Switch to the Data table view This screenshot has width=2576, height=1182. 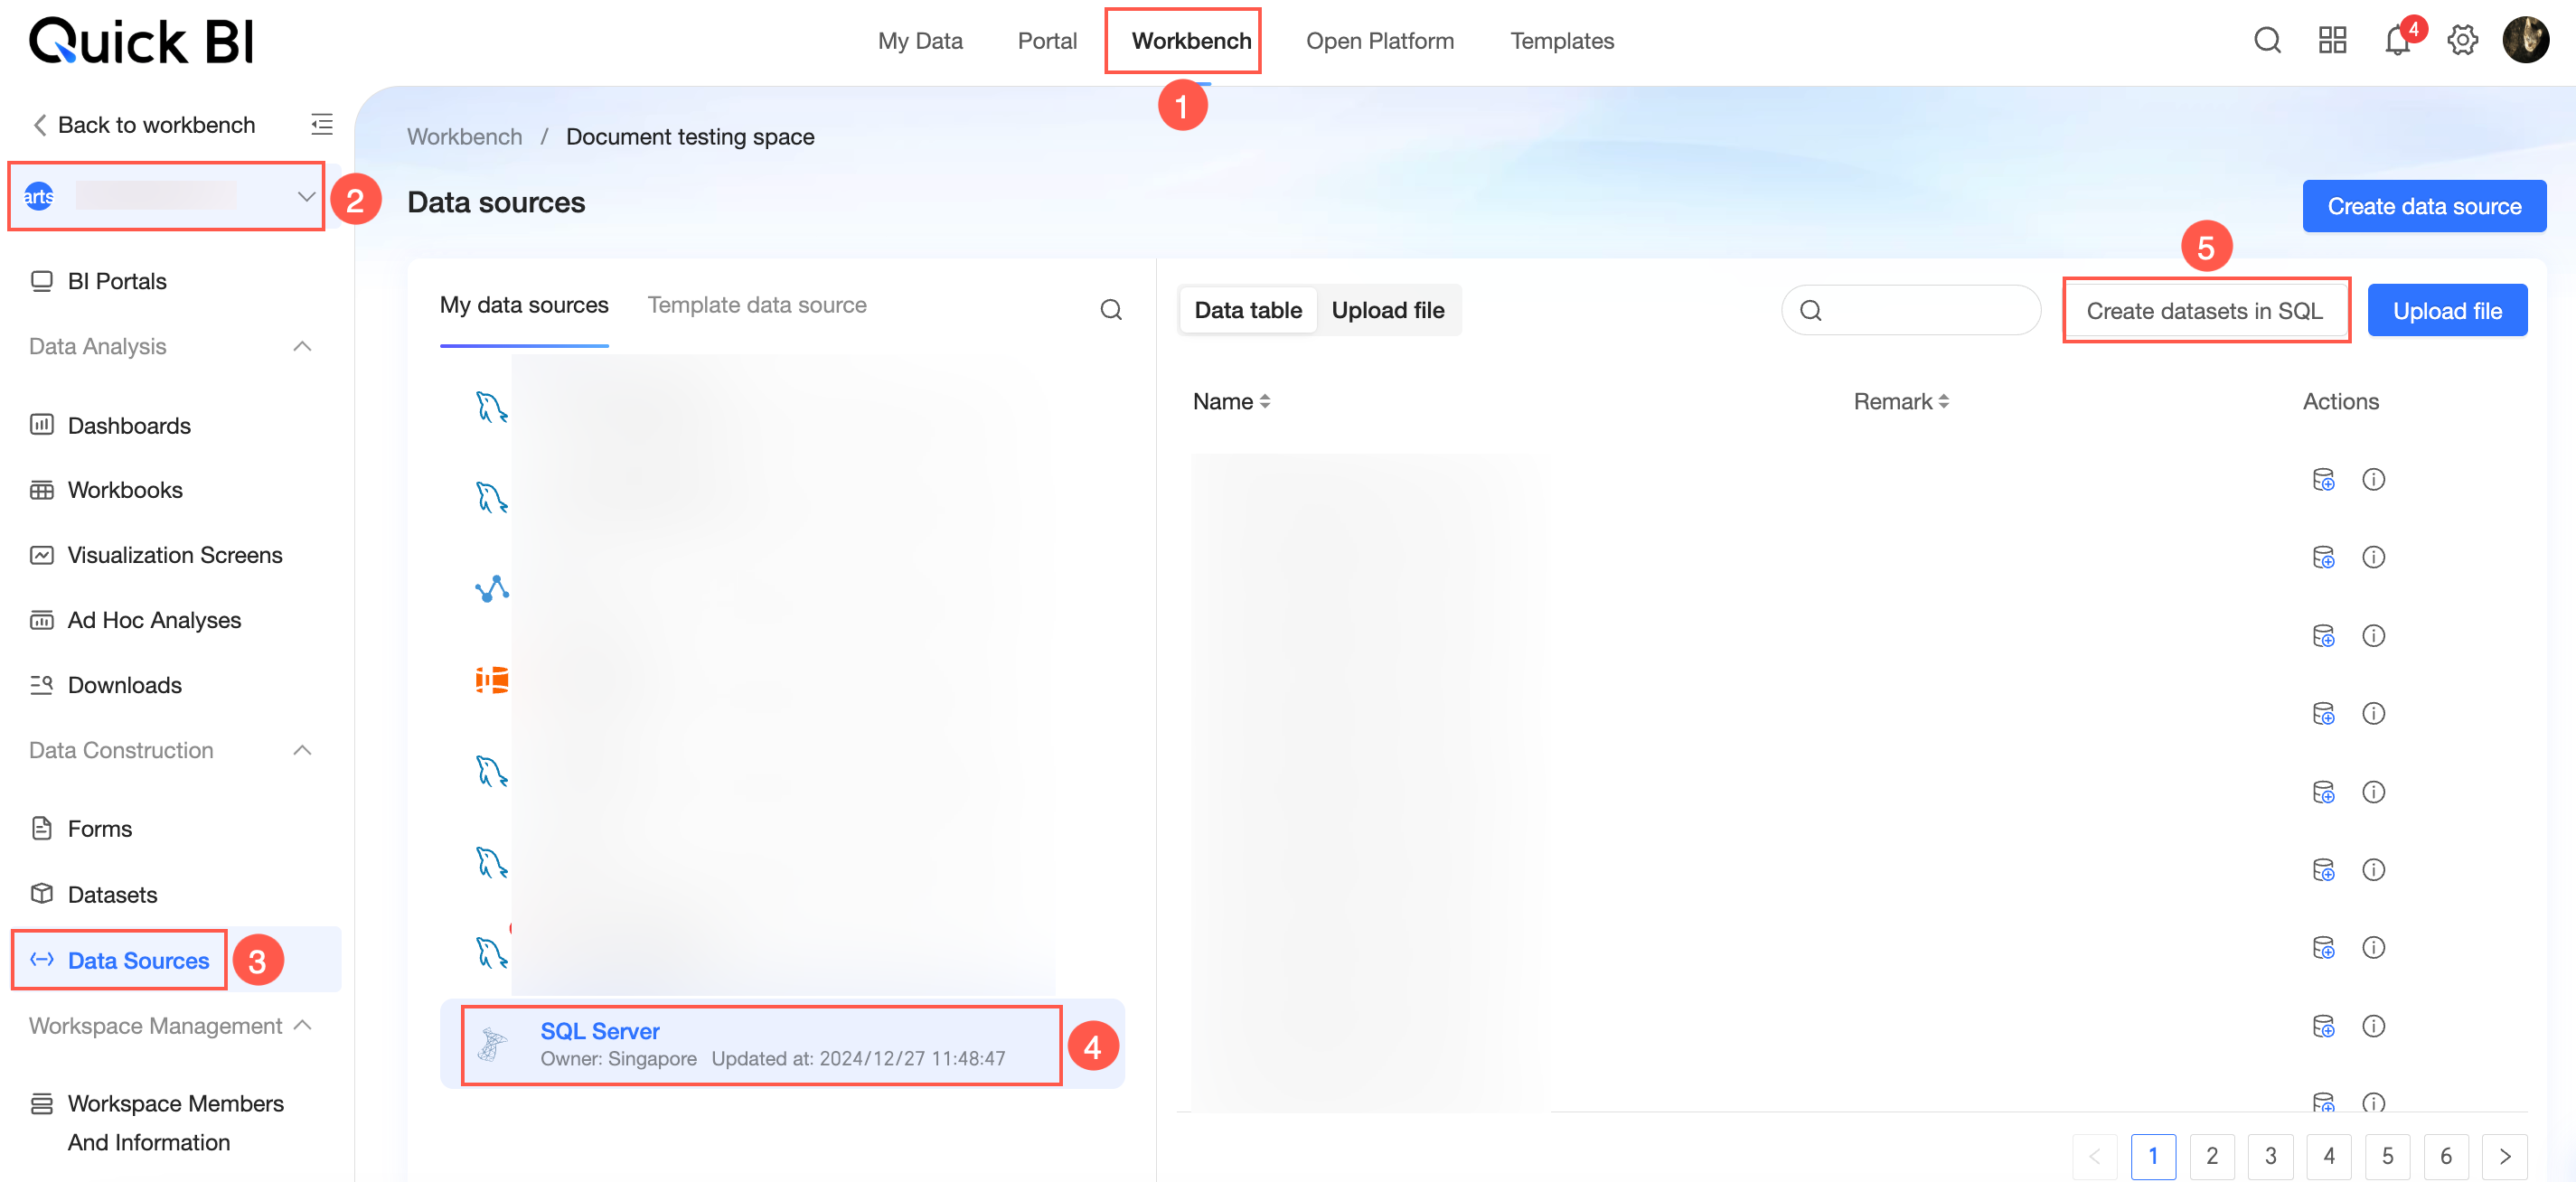(1248, 310)
